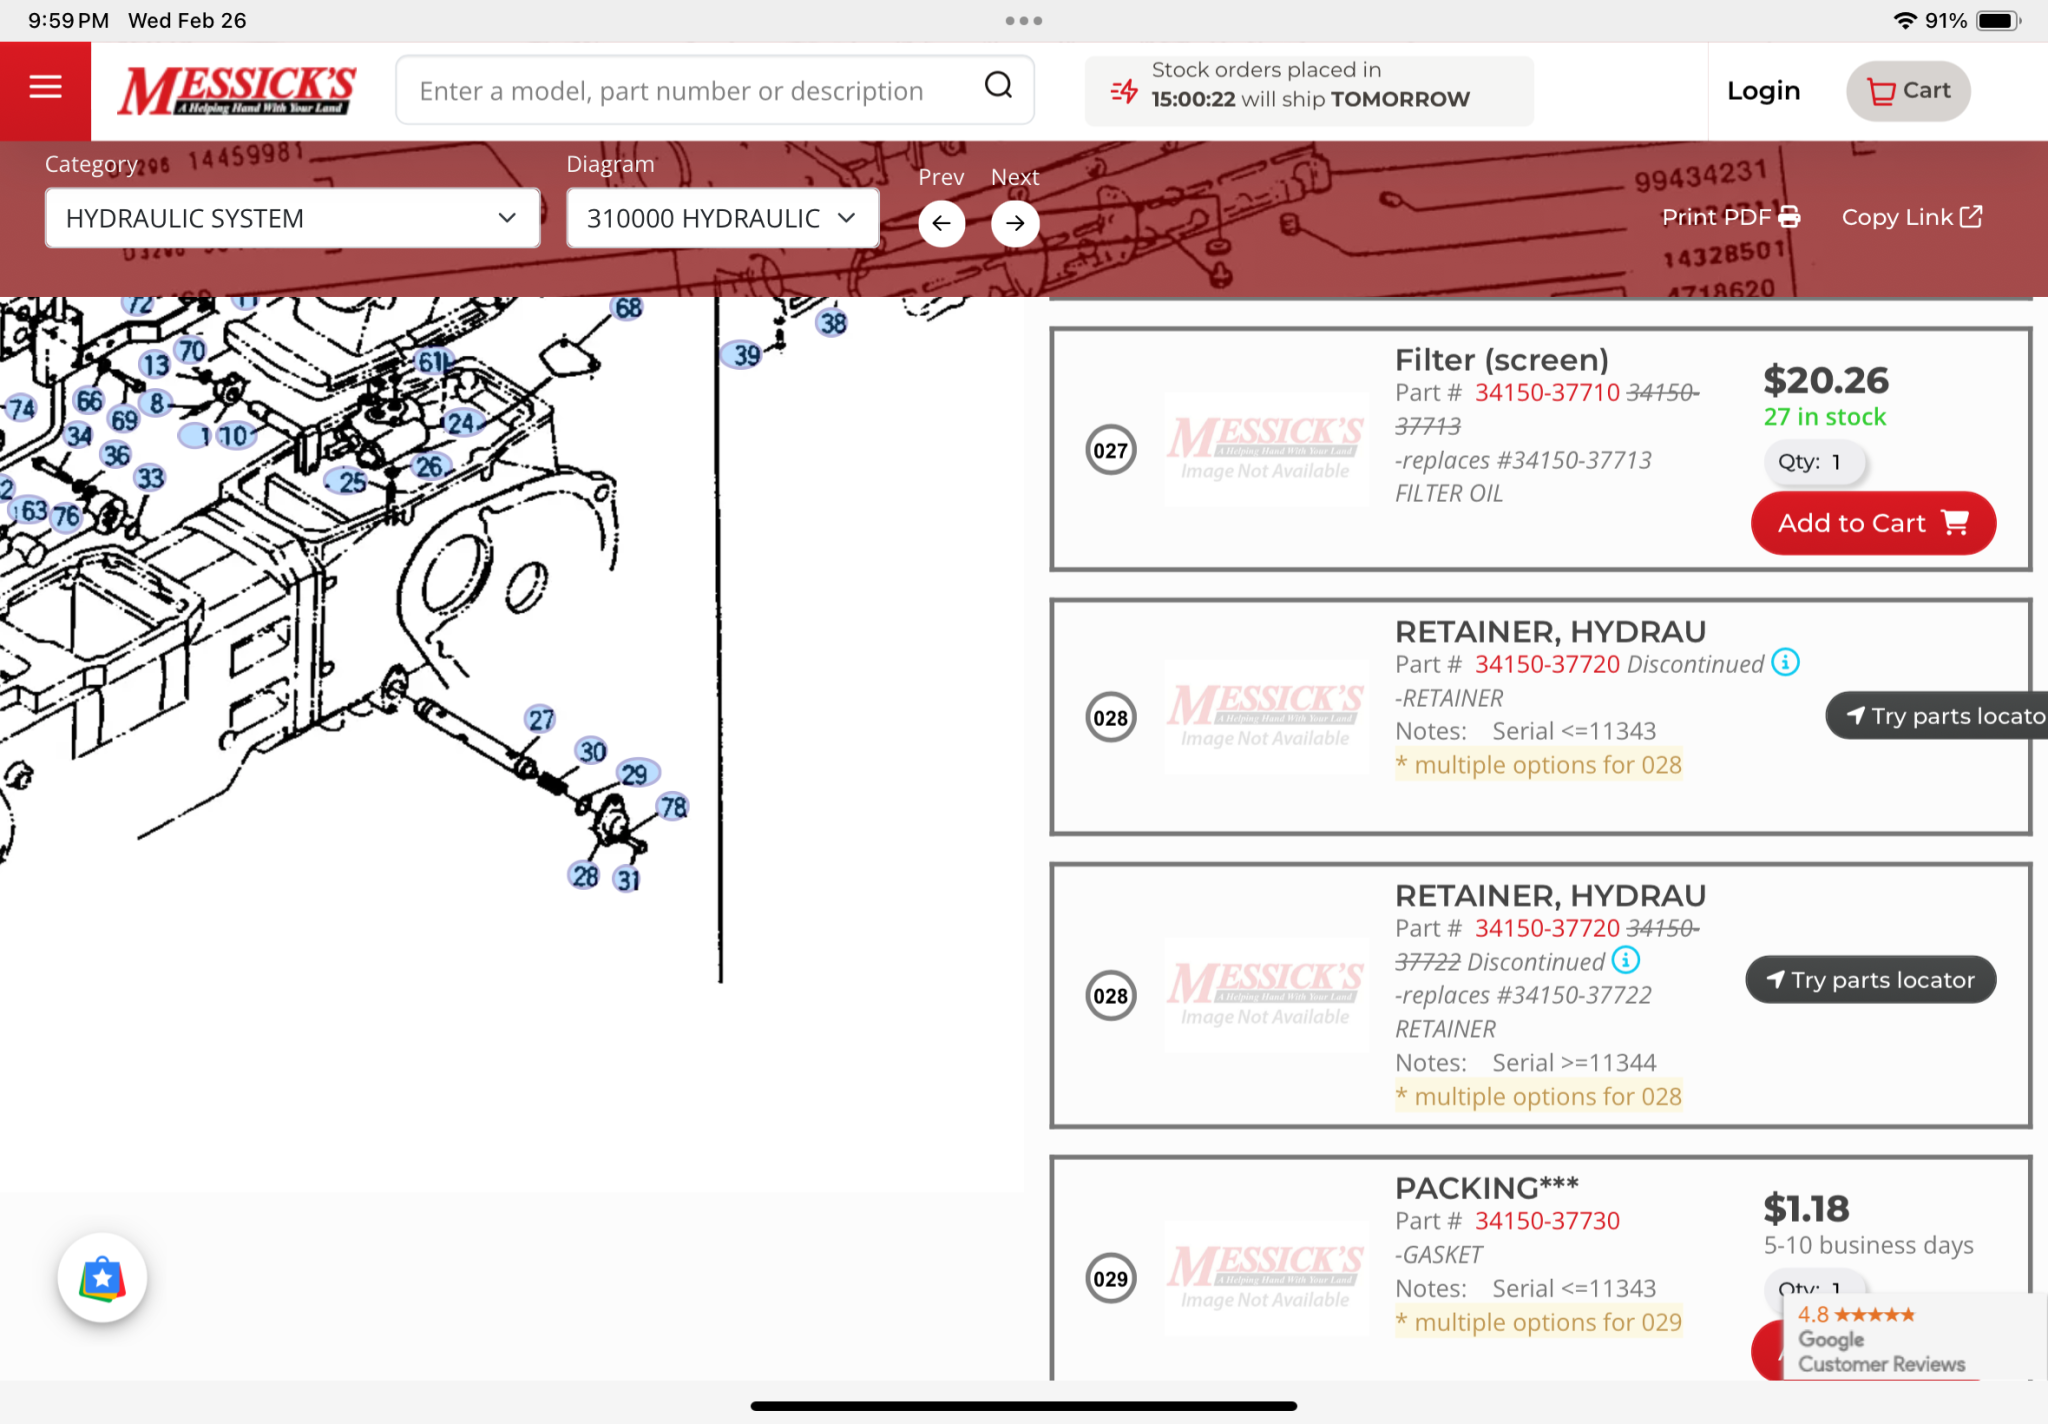Viewport: 2048px width, 1424px height.
Task: Click the Google shopping bag floating icon
Action: pos(102,1278)
